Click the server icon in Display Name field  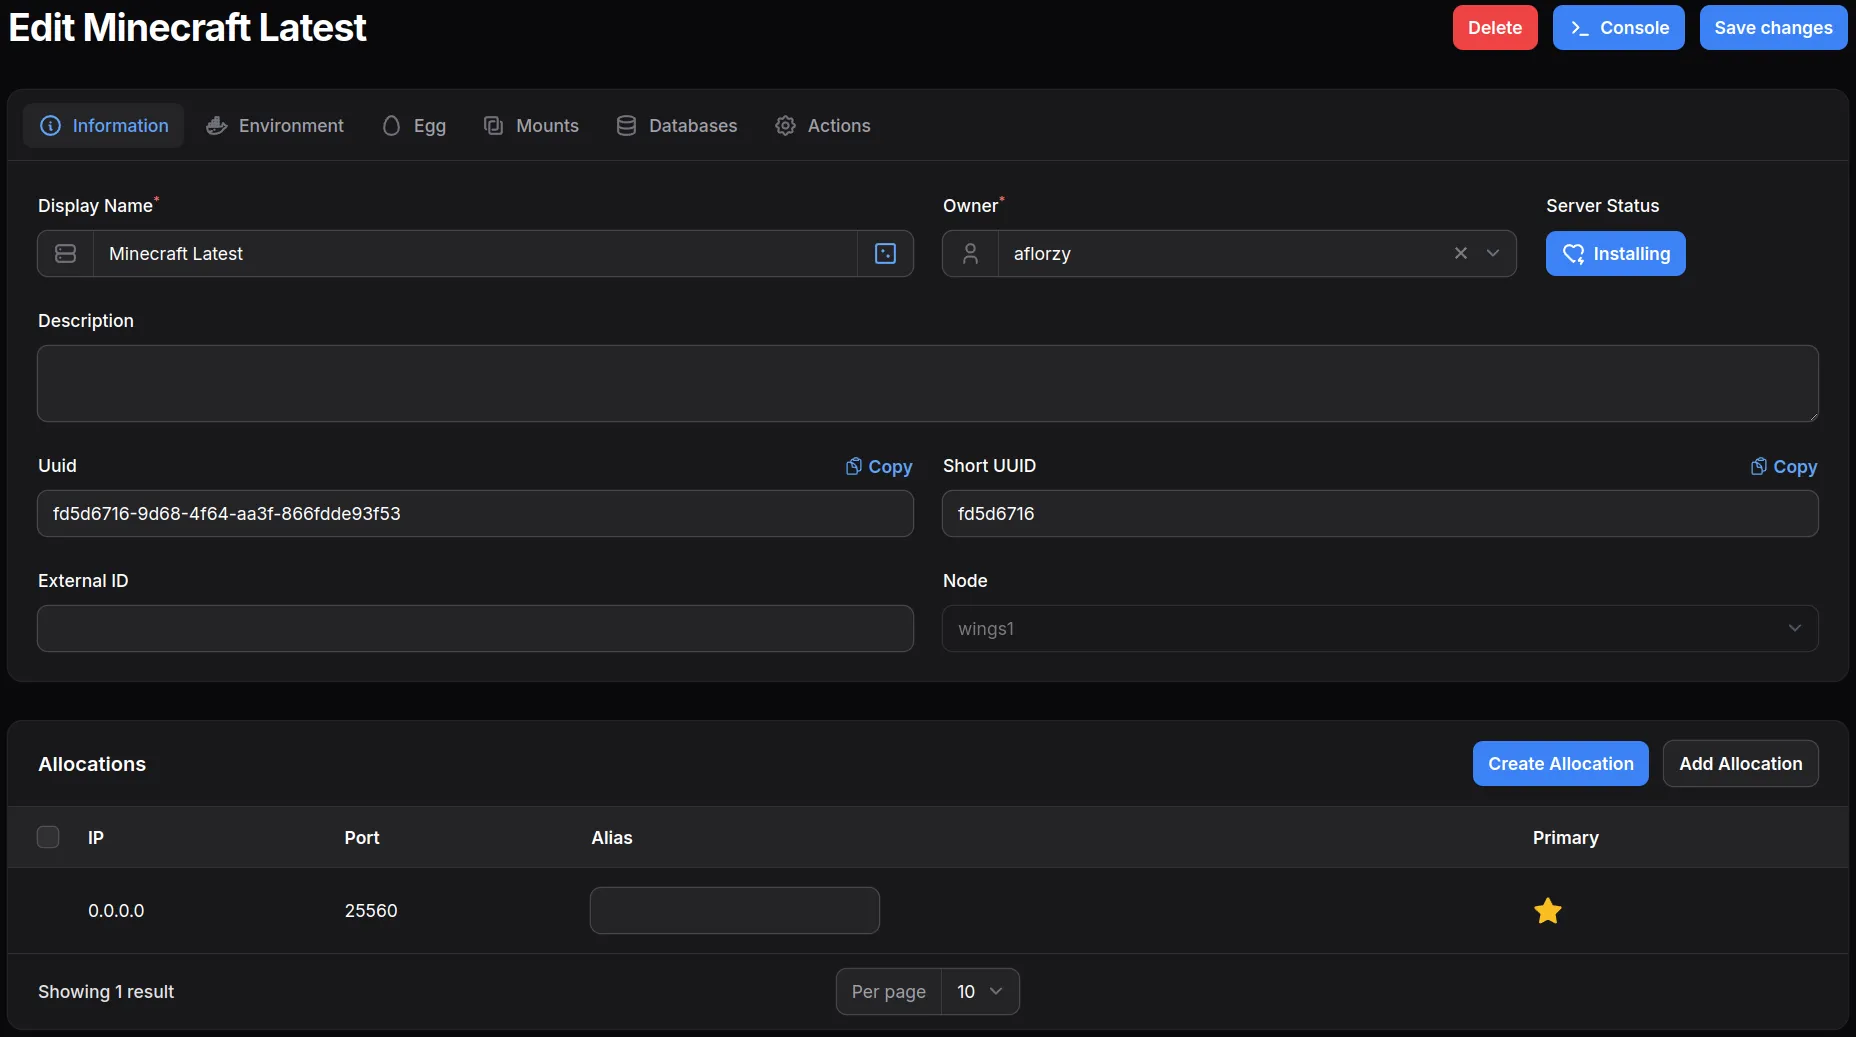[66, 254]
